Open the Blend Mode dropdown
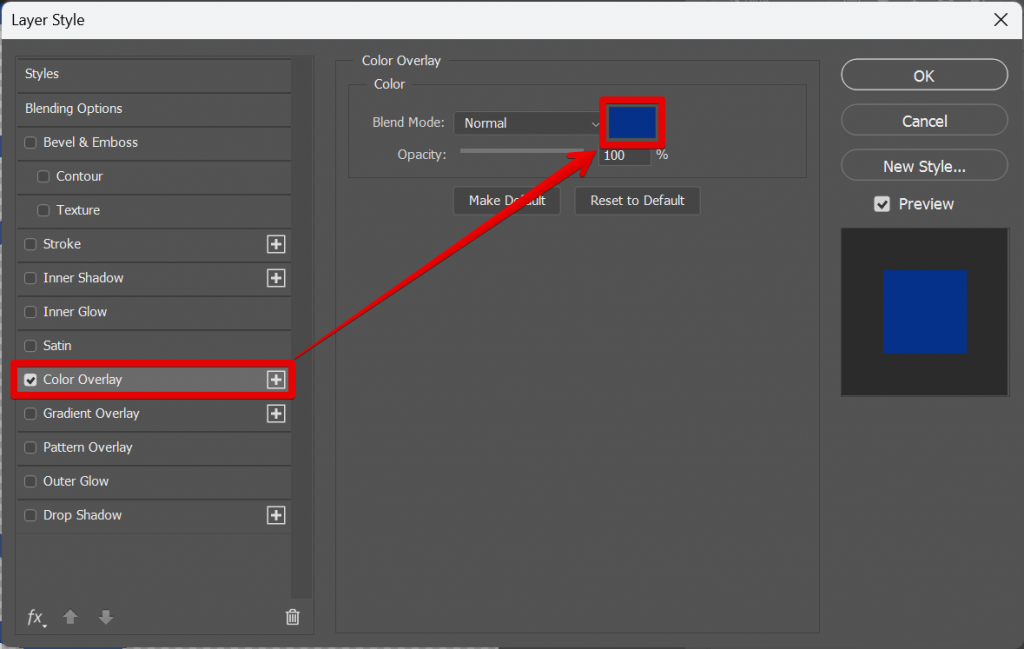 (x=528, y=122)
